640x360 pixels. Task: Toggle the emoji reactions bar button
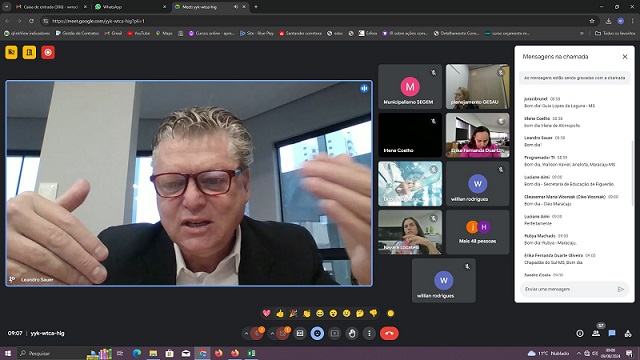(x=317, y=333)
